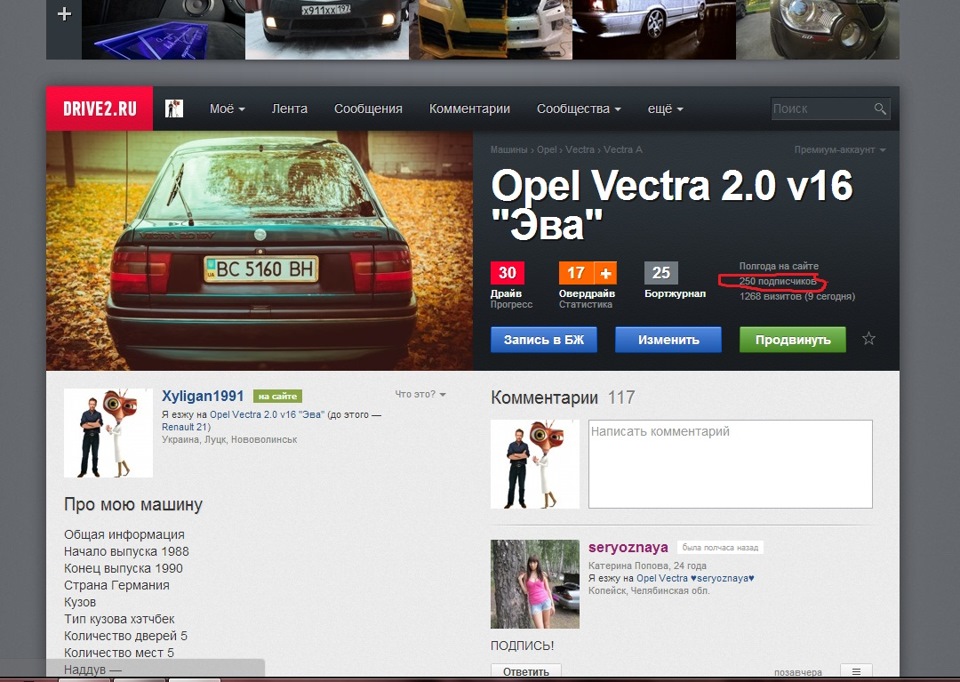The image size is (960, 682).
Task: Click the orange Овердрайв 17 badge
Action: point(576,273)
